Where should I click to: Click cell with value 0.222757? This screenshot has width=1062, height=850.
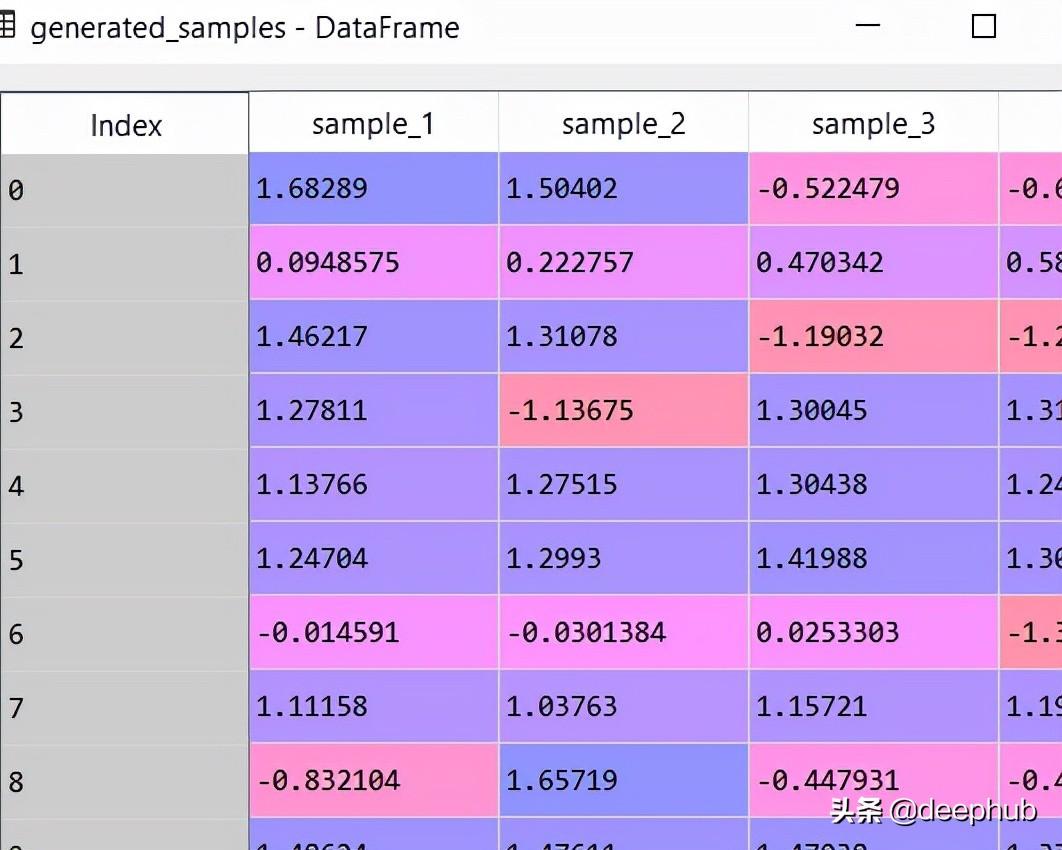point(623,262)
